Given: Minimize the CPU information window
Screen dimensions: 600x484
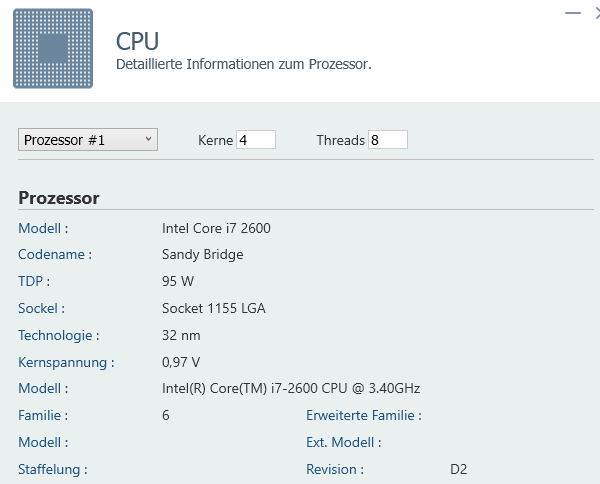Looking at the screenshot, I should tap(573, 13).
